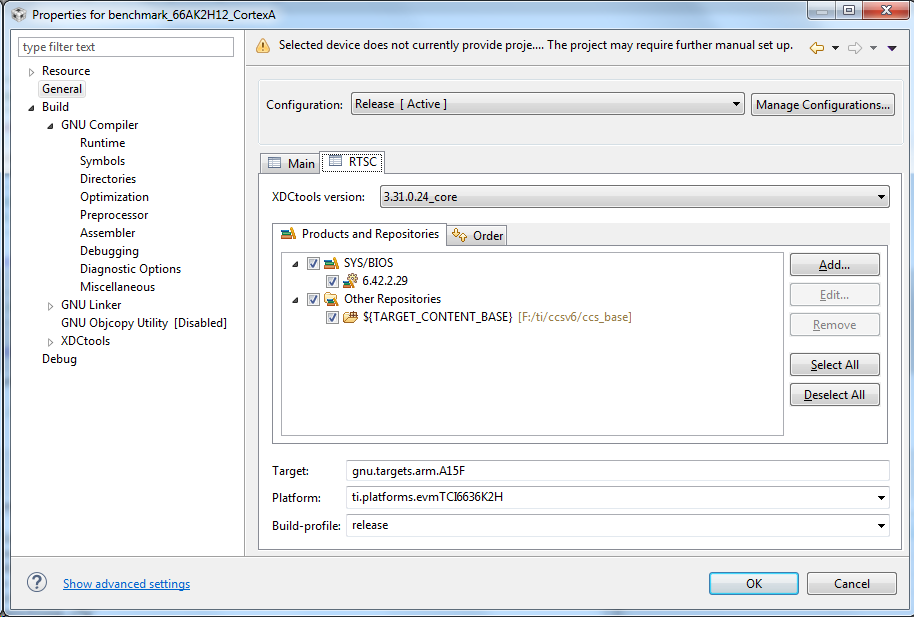
Task: Expand the Resource tree node
Action: pos(31,72)
